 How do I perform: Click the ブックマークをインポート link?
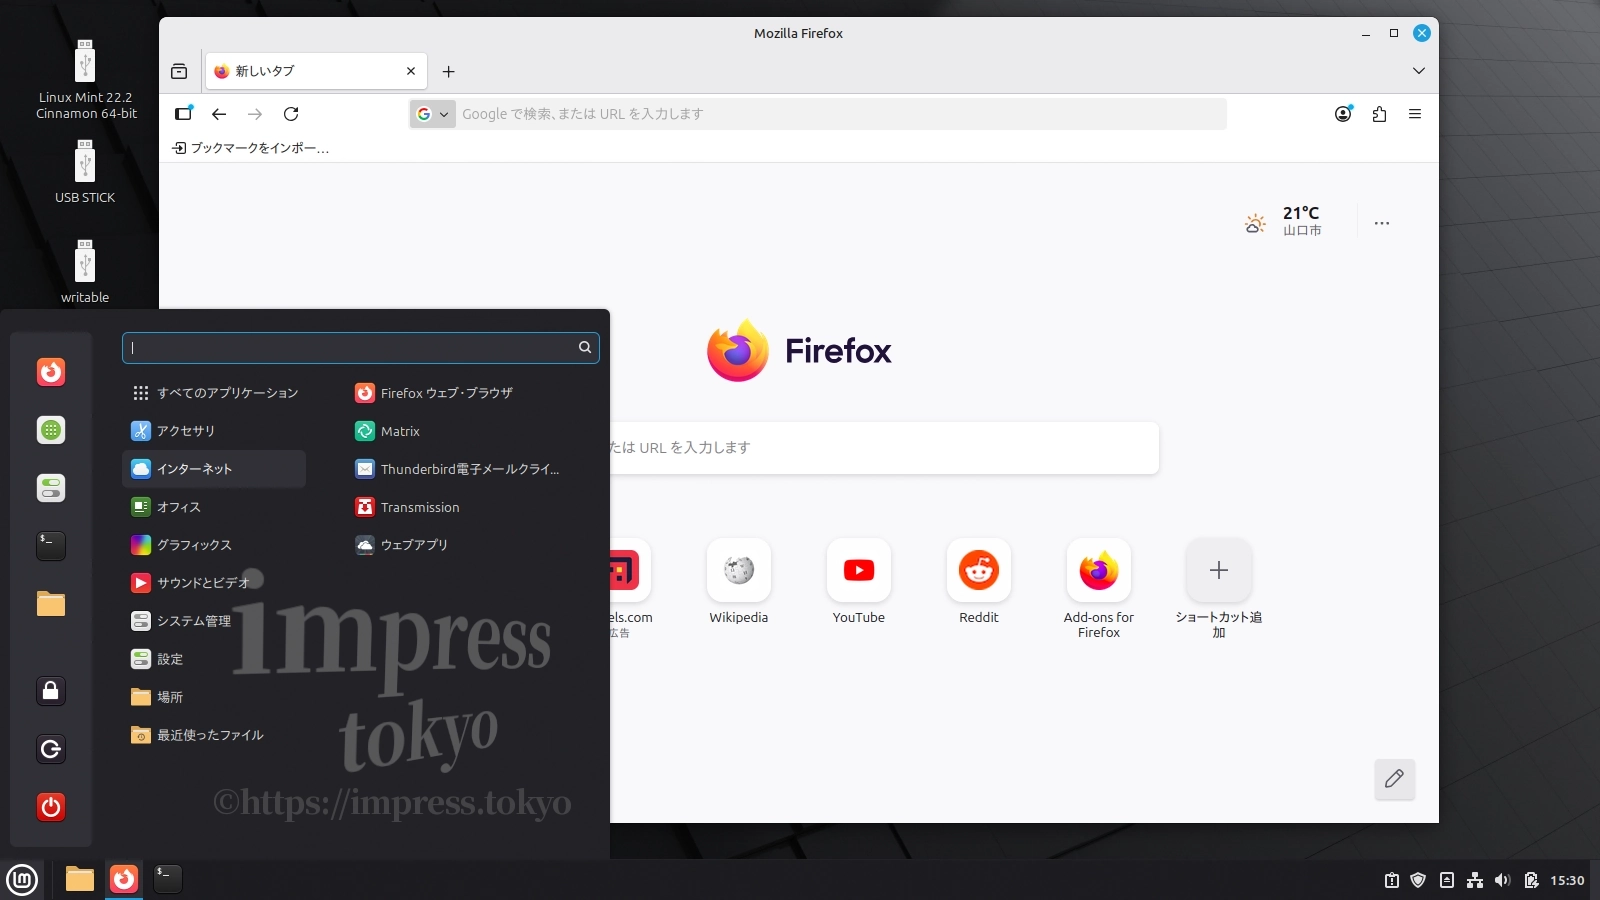click(x=251, y=147)
